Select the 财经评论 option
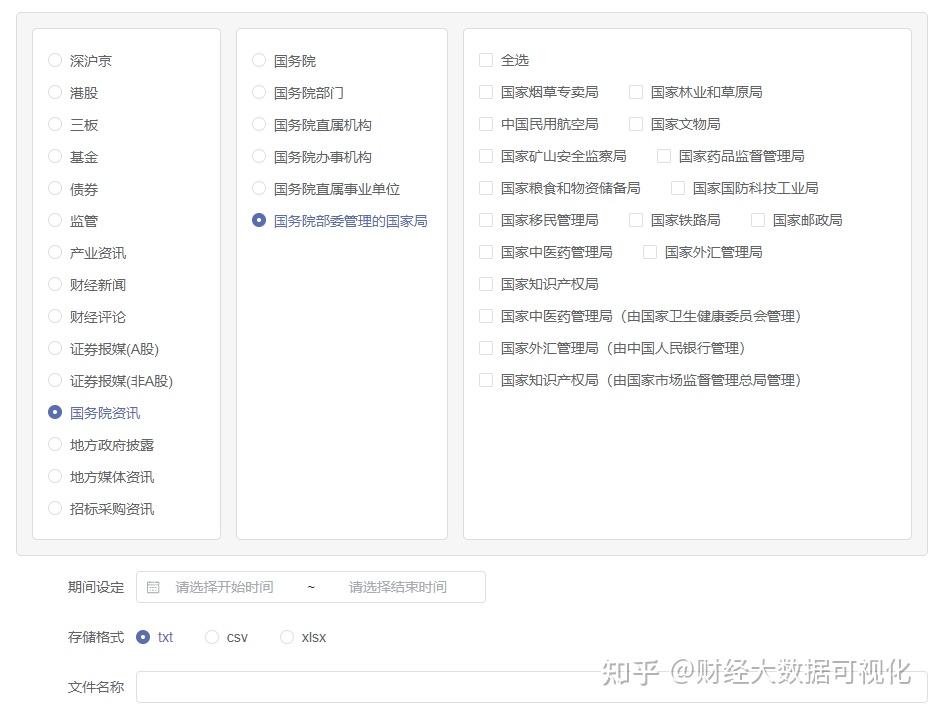The image size is (935, 710). 55,317
